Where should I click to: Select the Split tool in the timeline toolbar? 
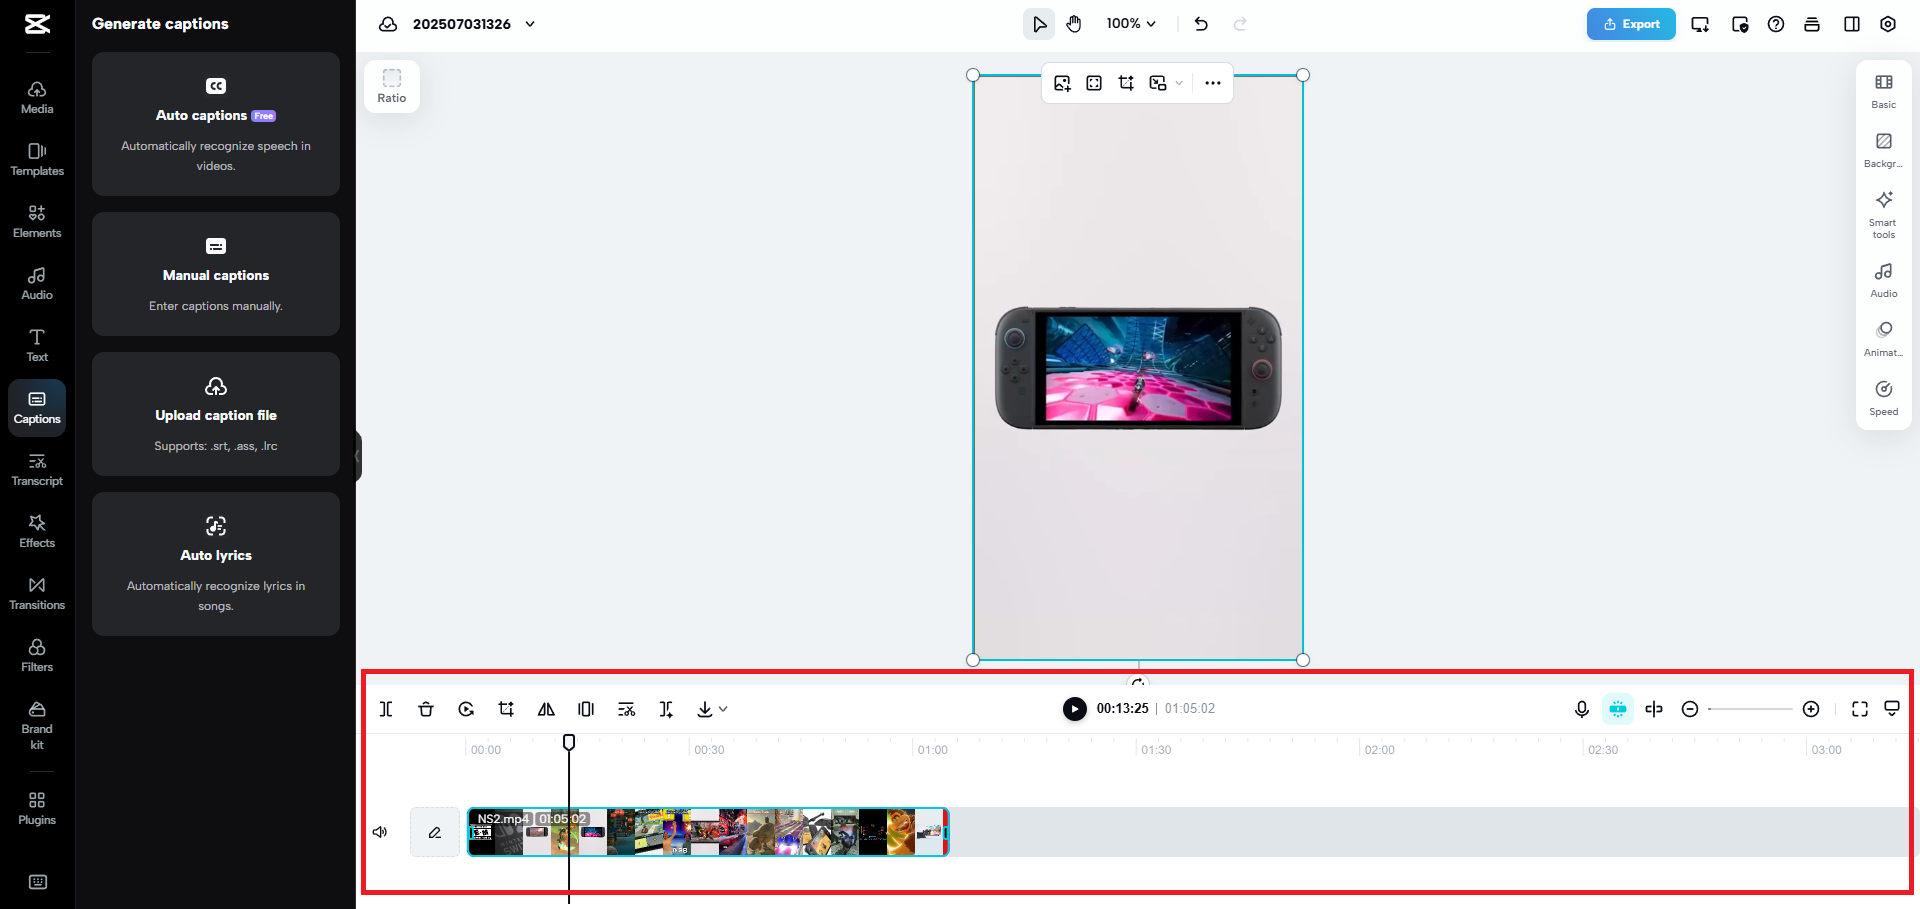click(x=386, y=709)
